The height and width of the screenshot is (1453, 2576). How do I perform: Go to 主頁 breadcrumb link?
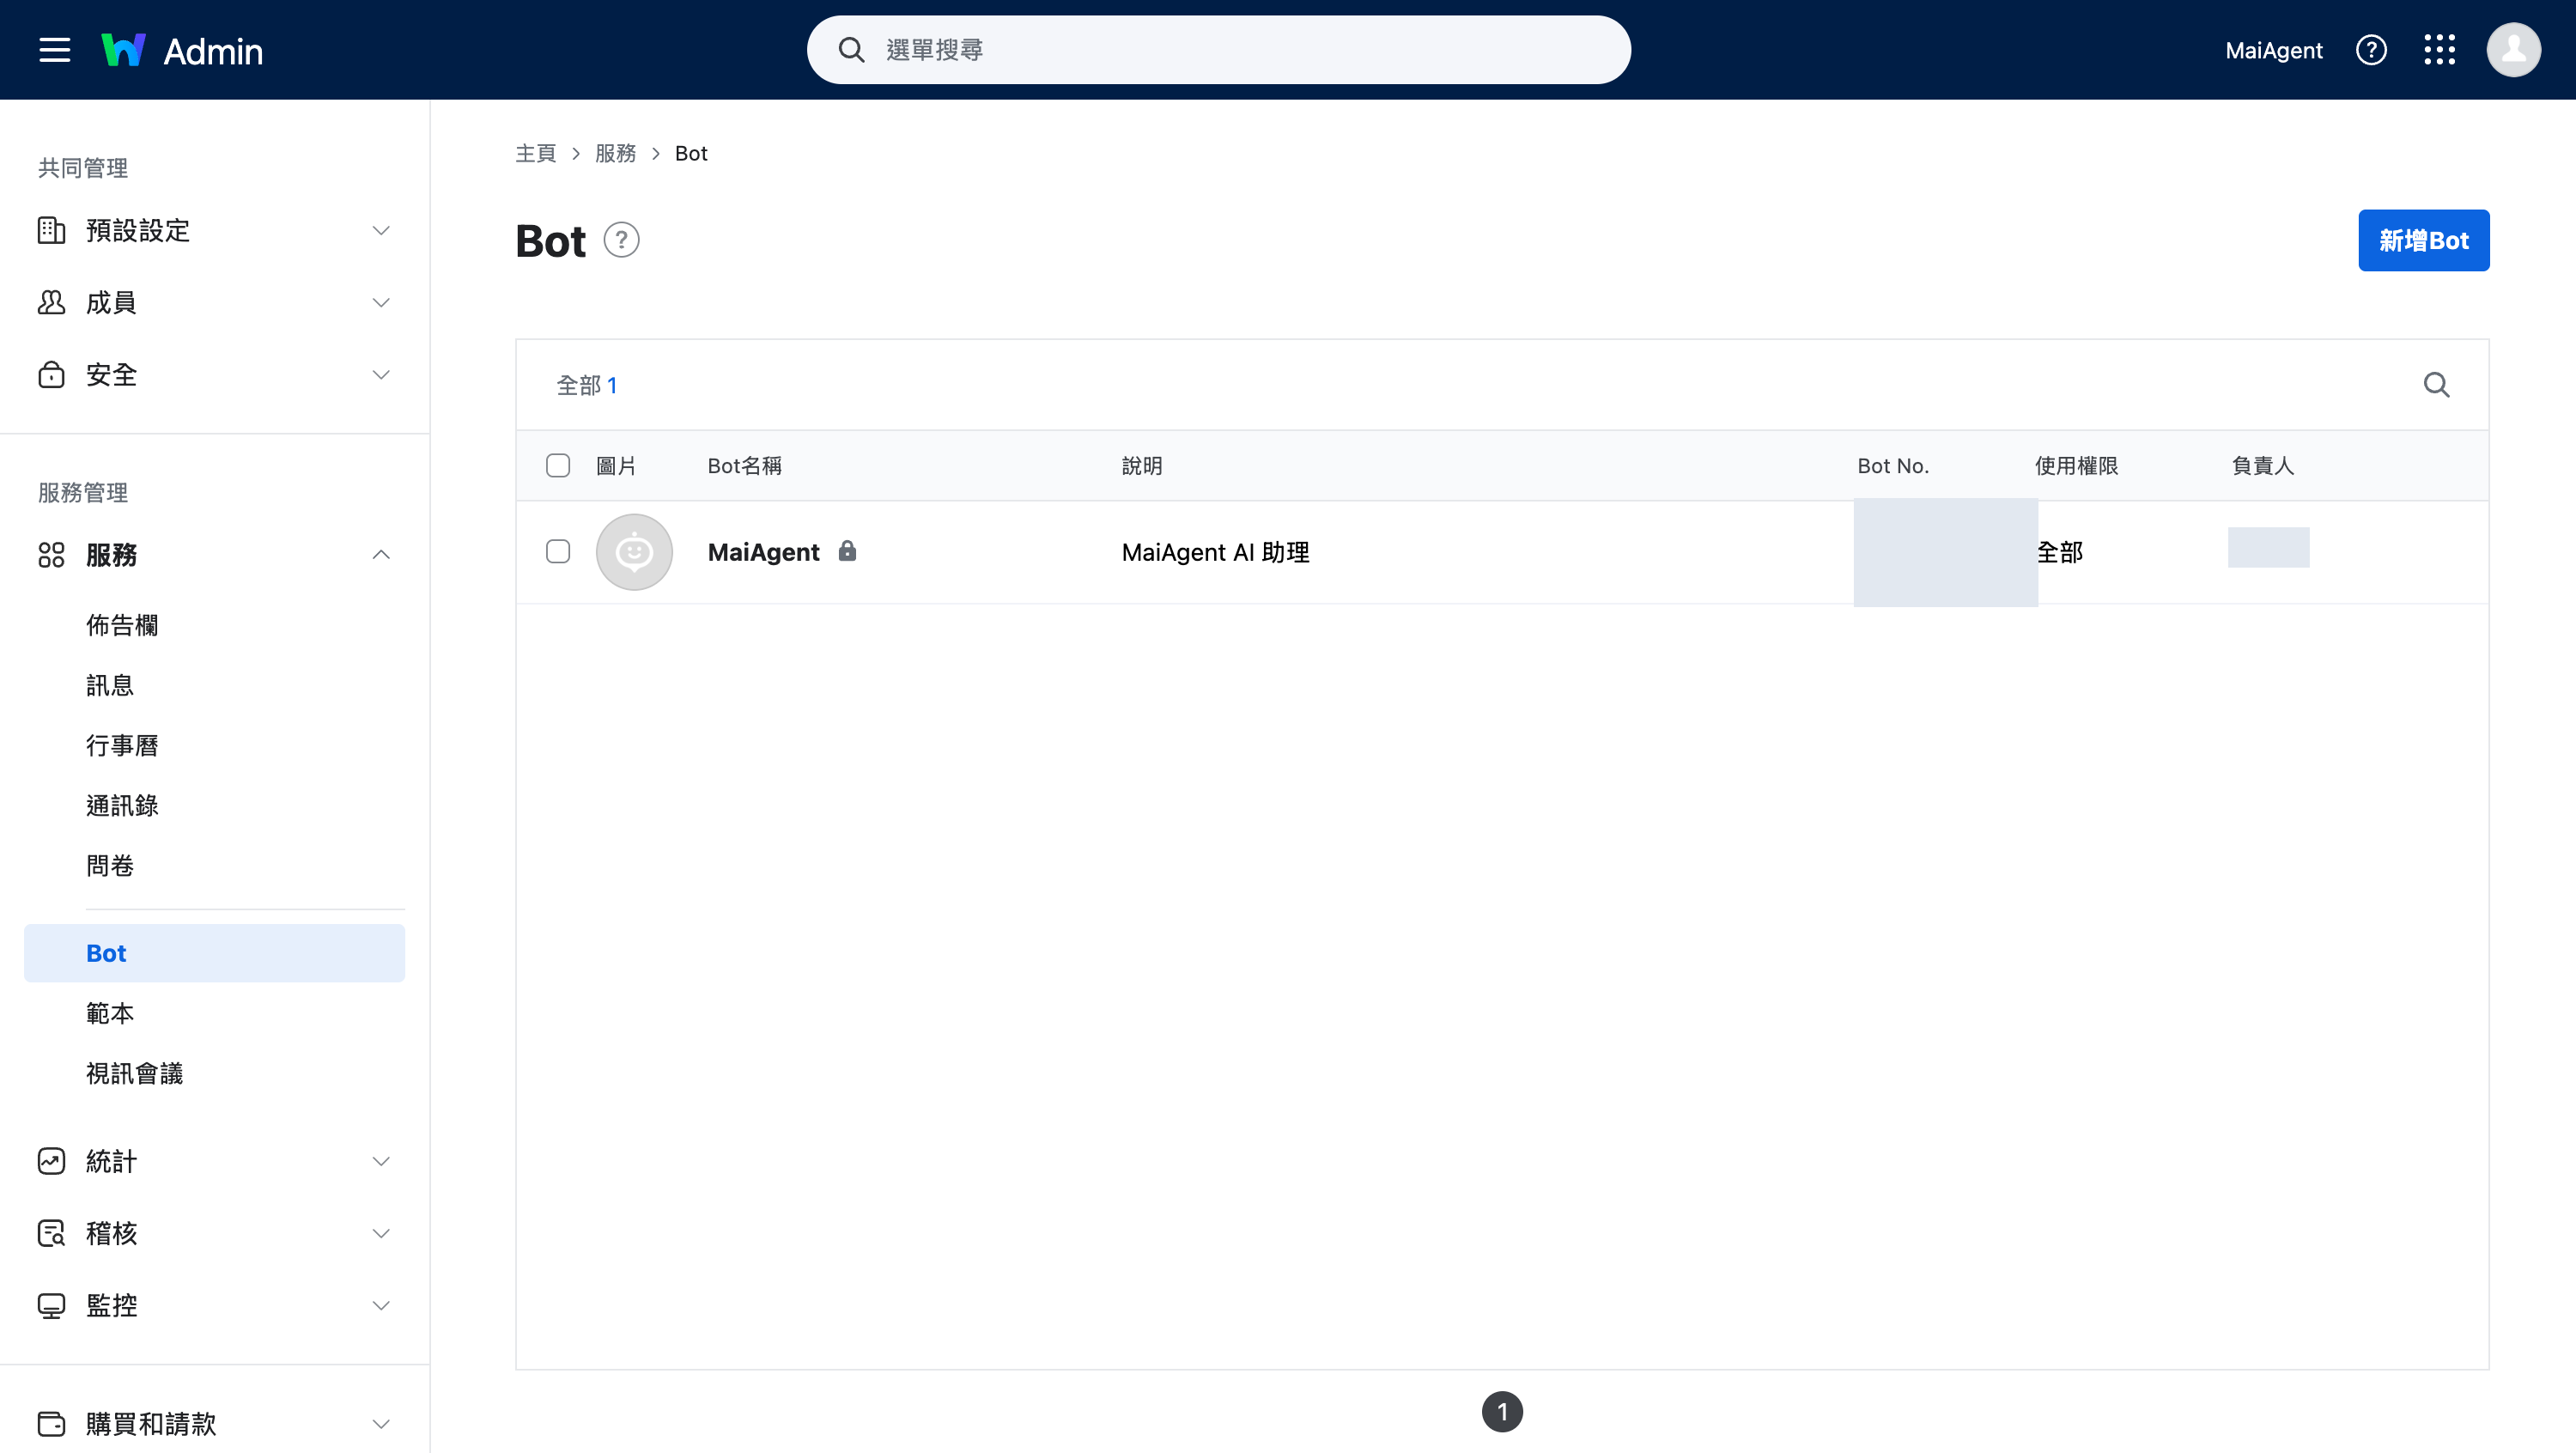(535, 153)
